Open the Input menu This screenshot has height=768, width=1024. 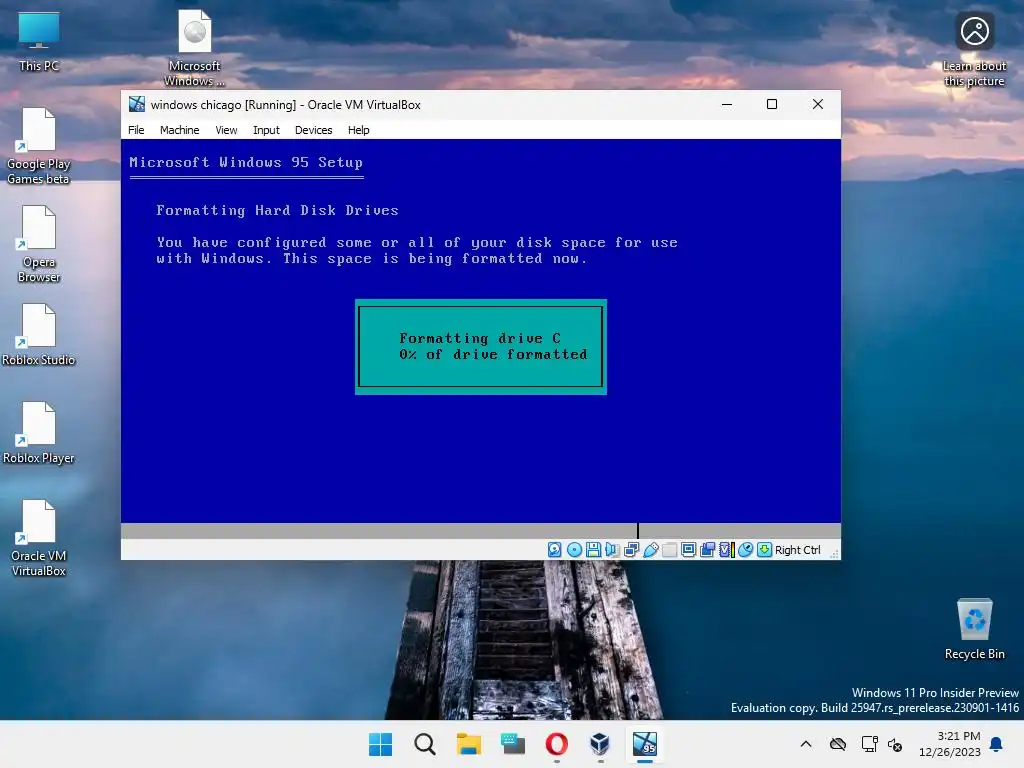click(x=266, y=130)
